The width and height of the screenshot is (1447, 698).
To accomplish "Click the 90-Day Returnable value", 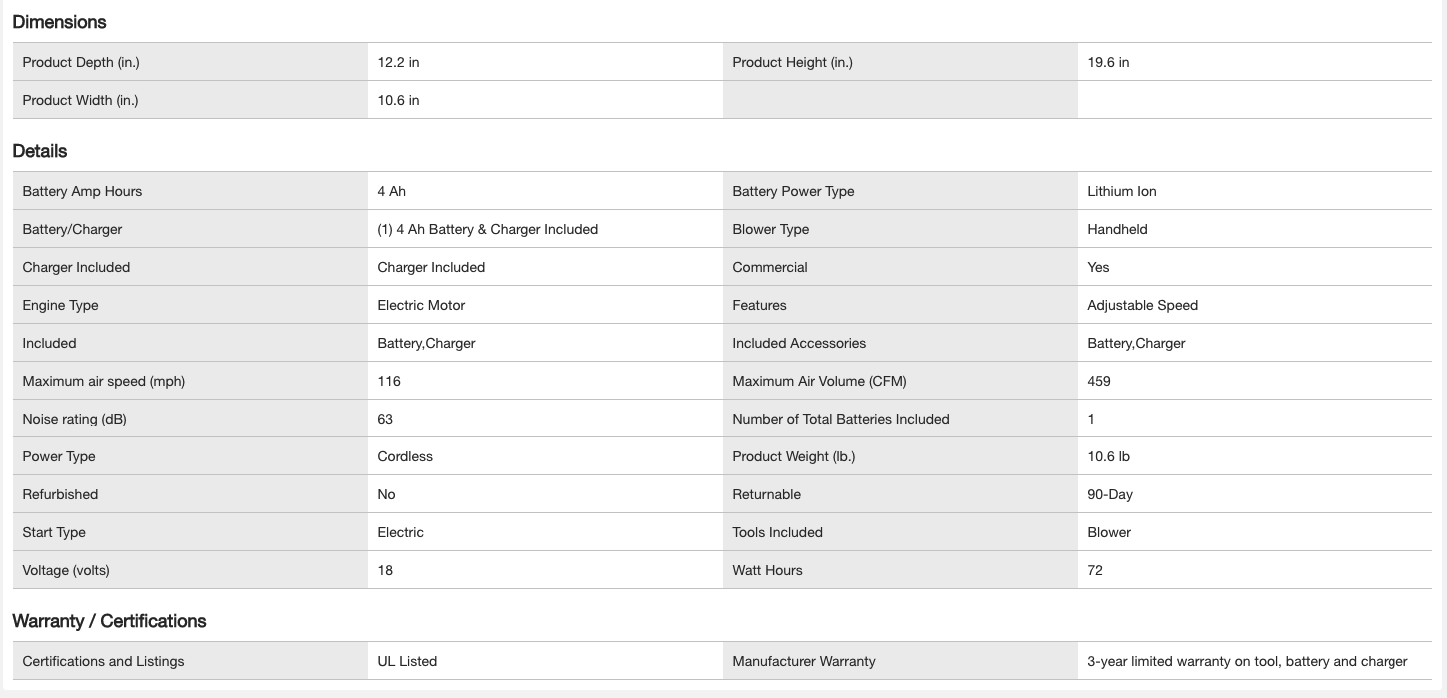I will click(1110, 494).
